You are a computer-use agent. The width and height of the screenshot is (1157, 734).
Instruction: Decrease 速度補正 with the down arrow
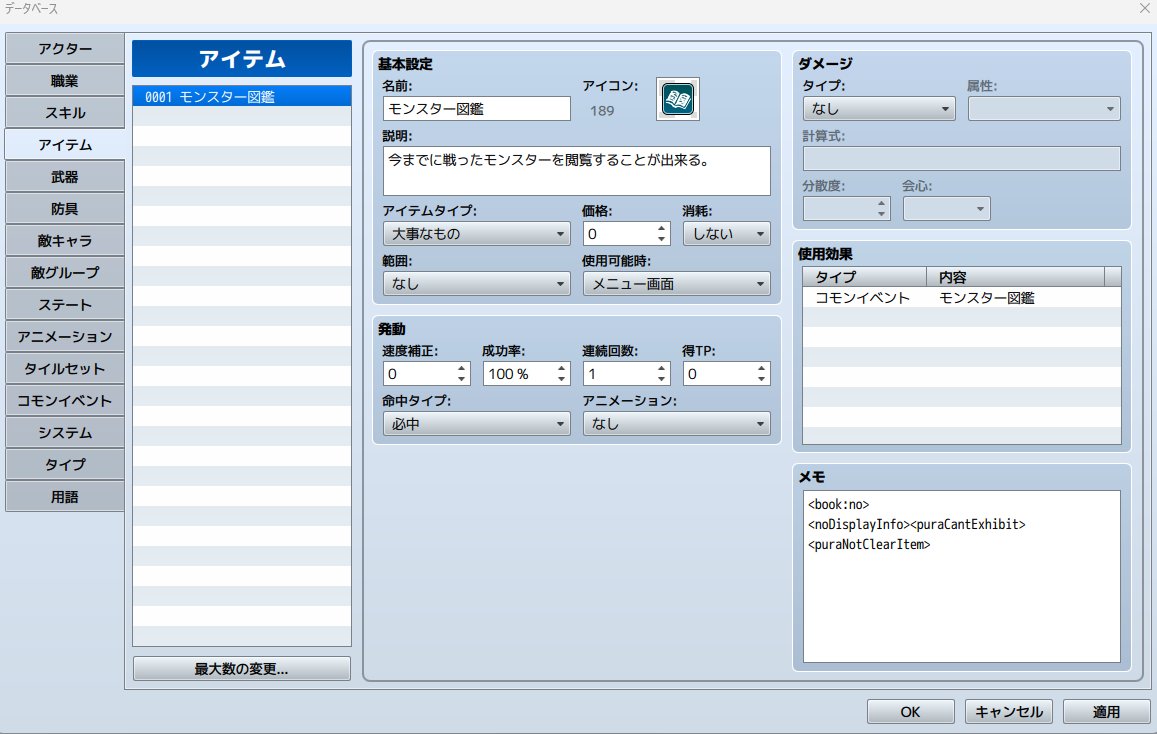[x=462, y=379]
